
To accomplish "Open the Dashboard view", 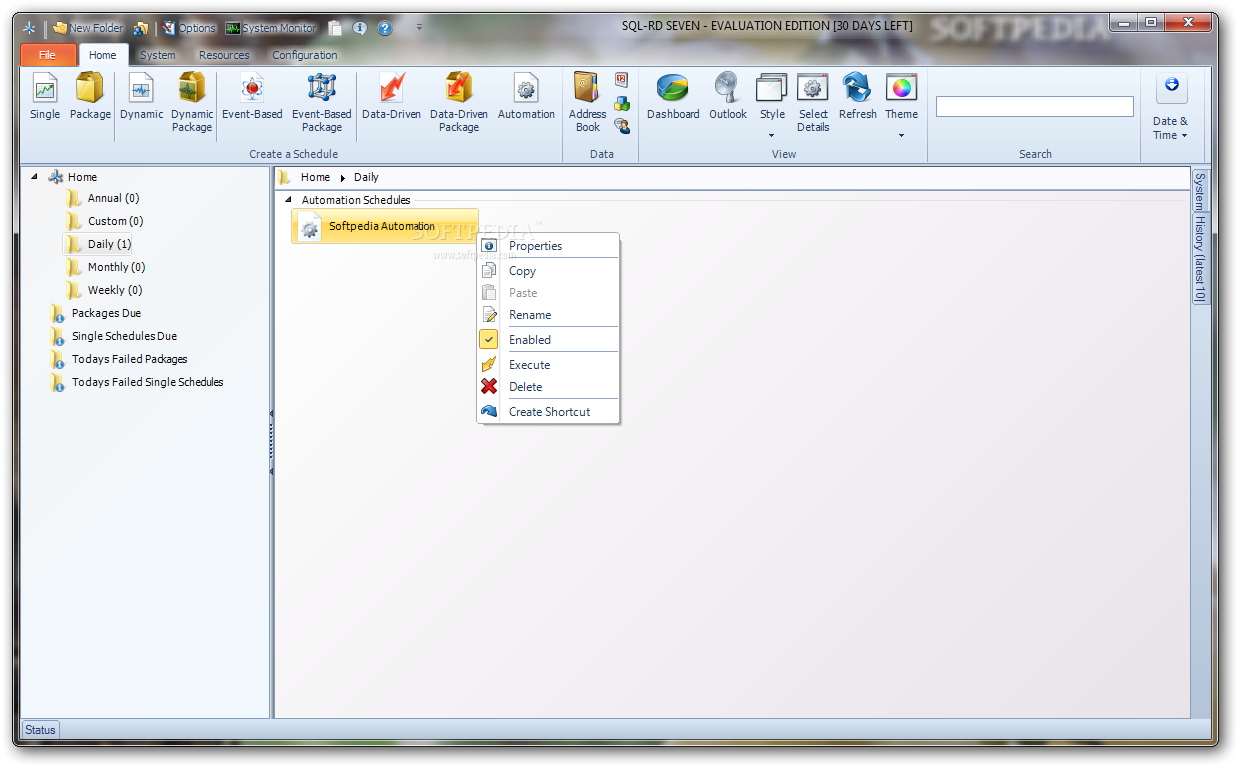I will pos(673,97).
